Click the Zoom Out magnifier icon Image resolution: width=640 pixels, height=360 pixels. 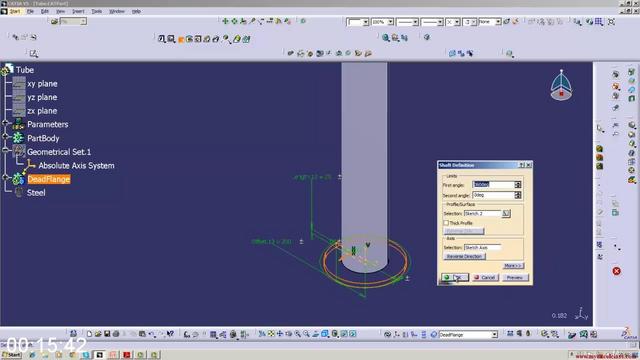(x=307, y=334)
